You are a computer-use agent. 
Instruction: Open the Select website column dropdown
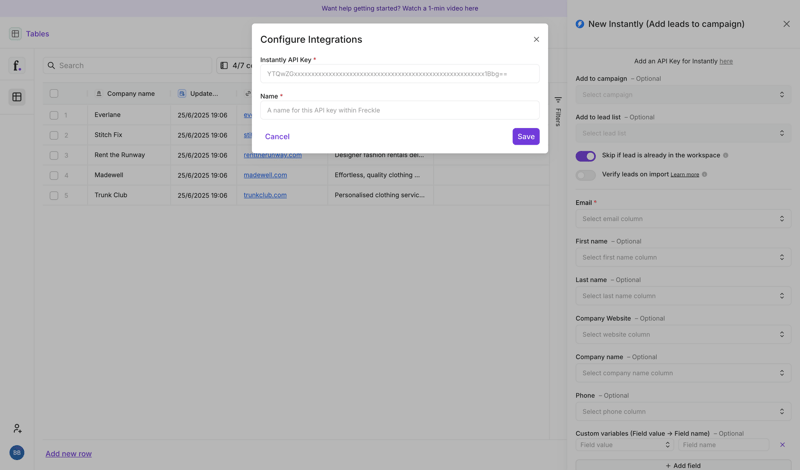[x=683, y=334]
